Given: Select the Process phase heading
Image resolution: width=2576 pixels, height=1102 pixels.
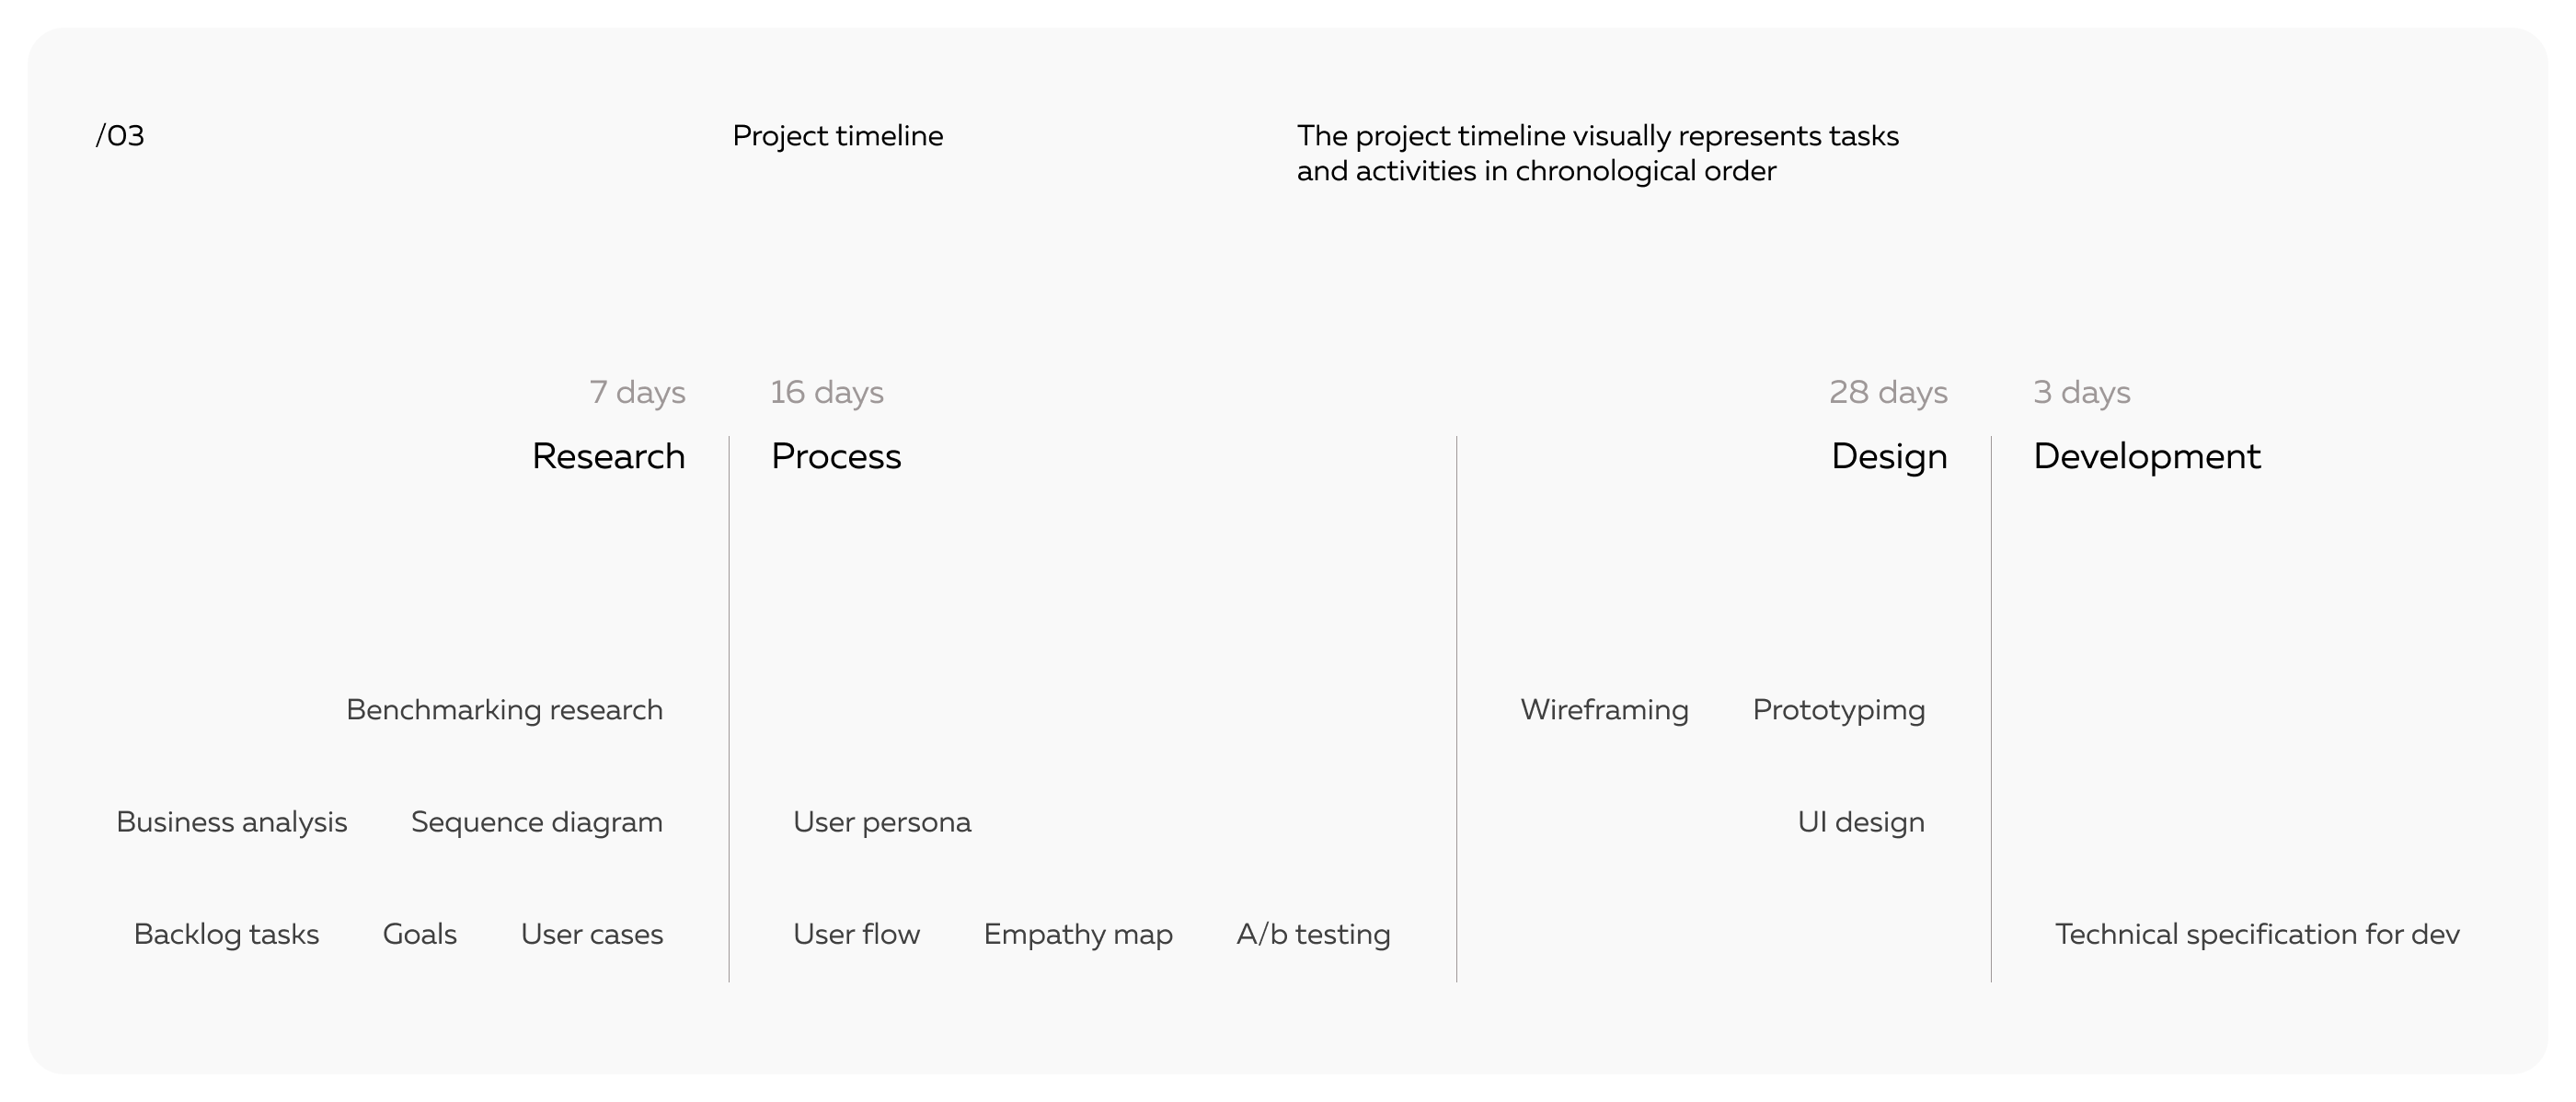Looking at the screenshot, I should click(x=836, y=456).
